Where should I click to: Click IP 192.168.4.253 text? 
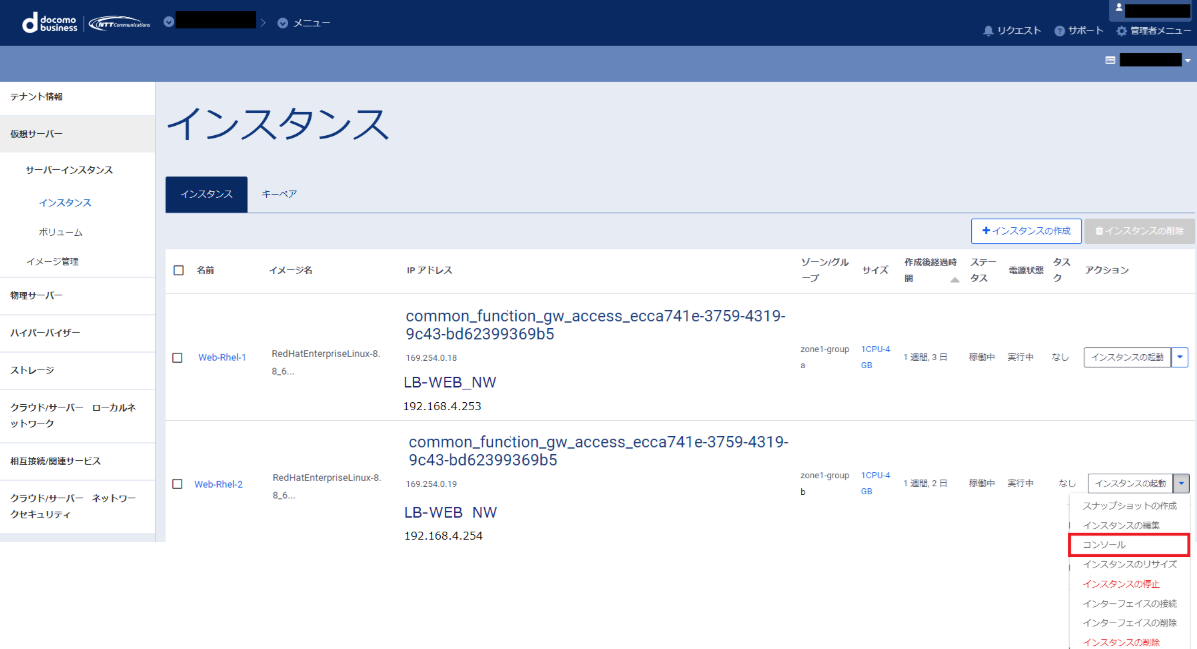tap(442, 406)
